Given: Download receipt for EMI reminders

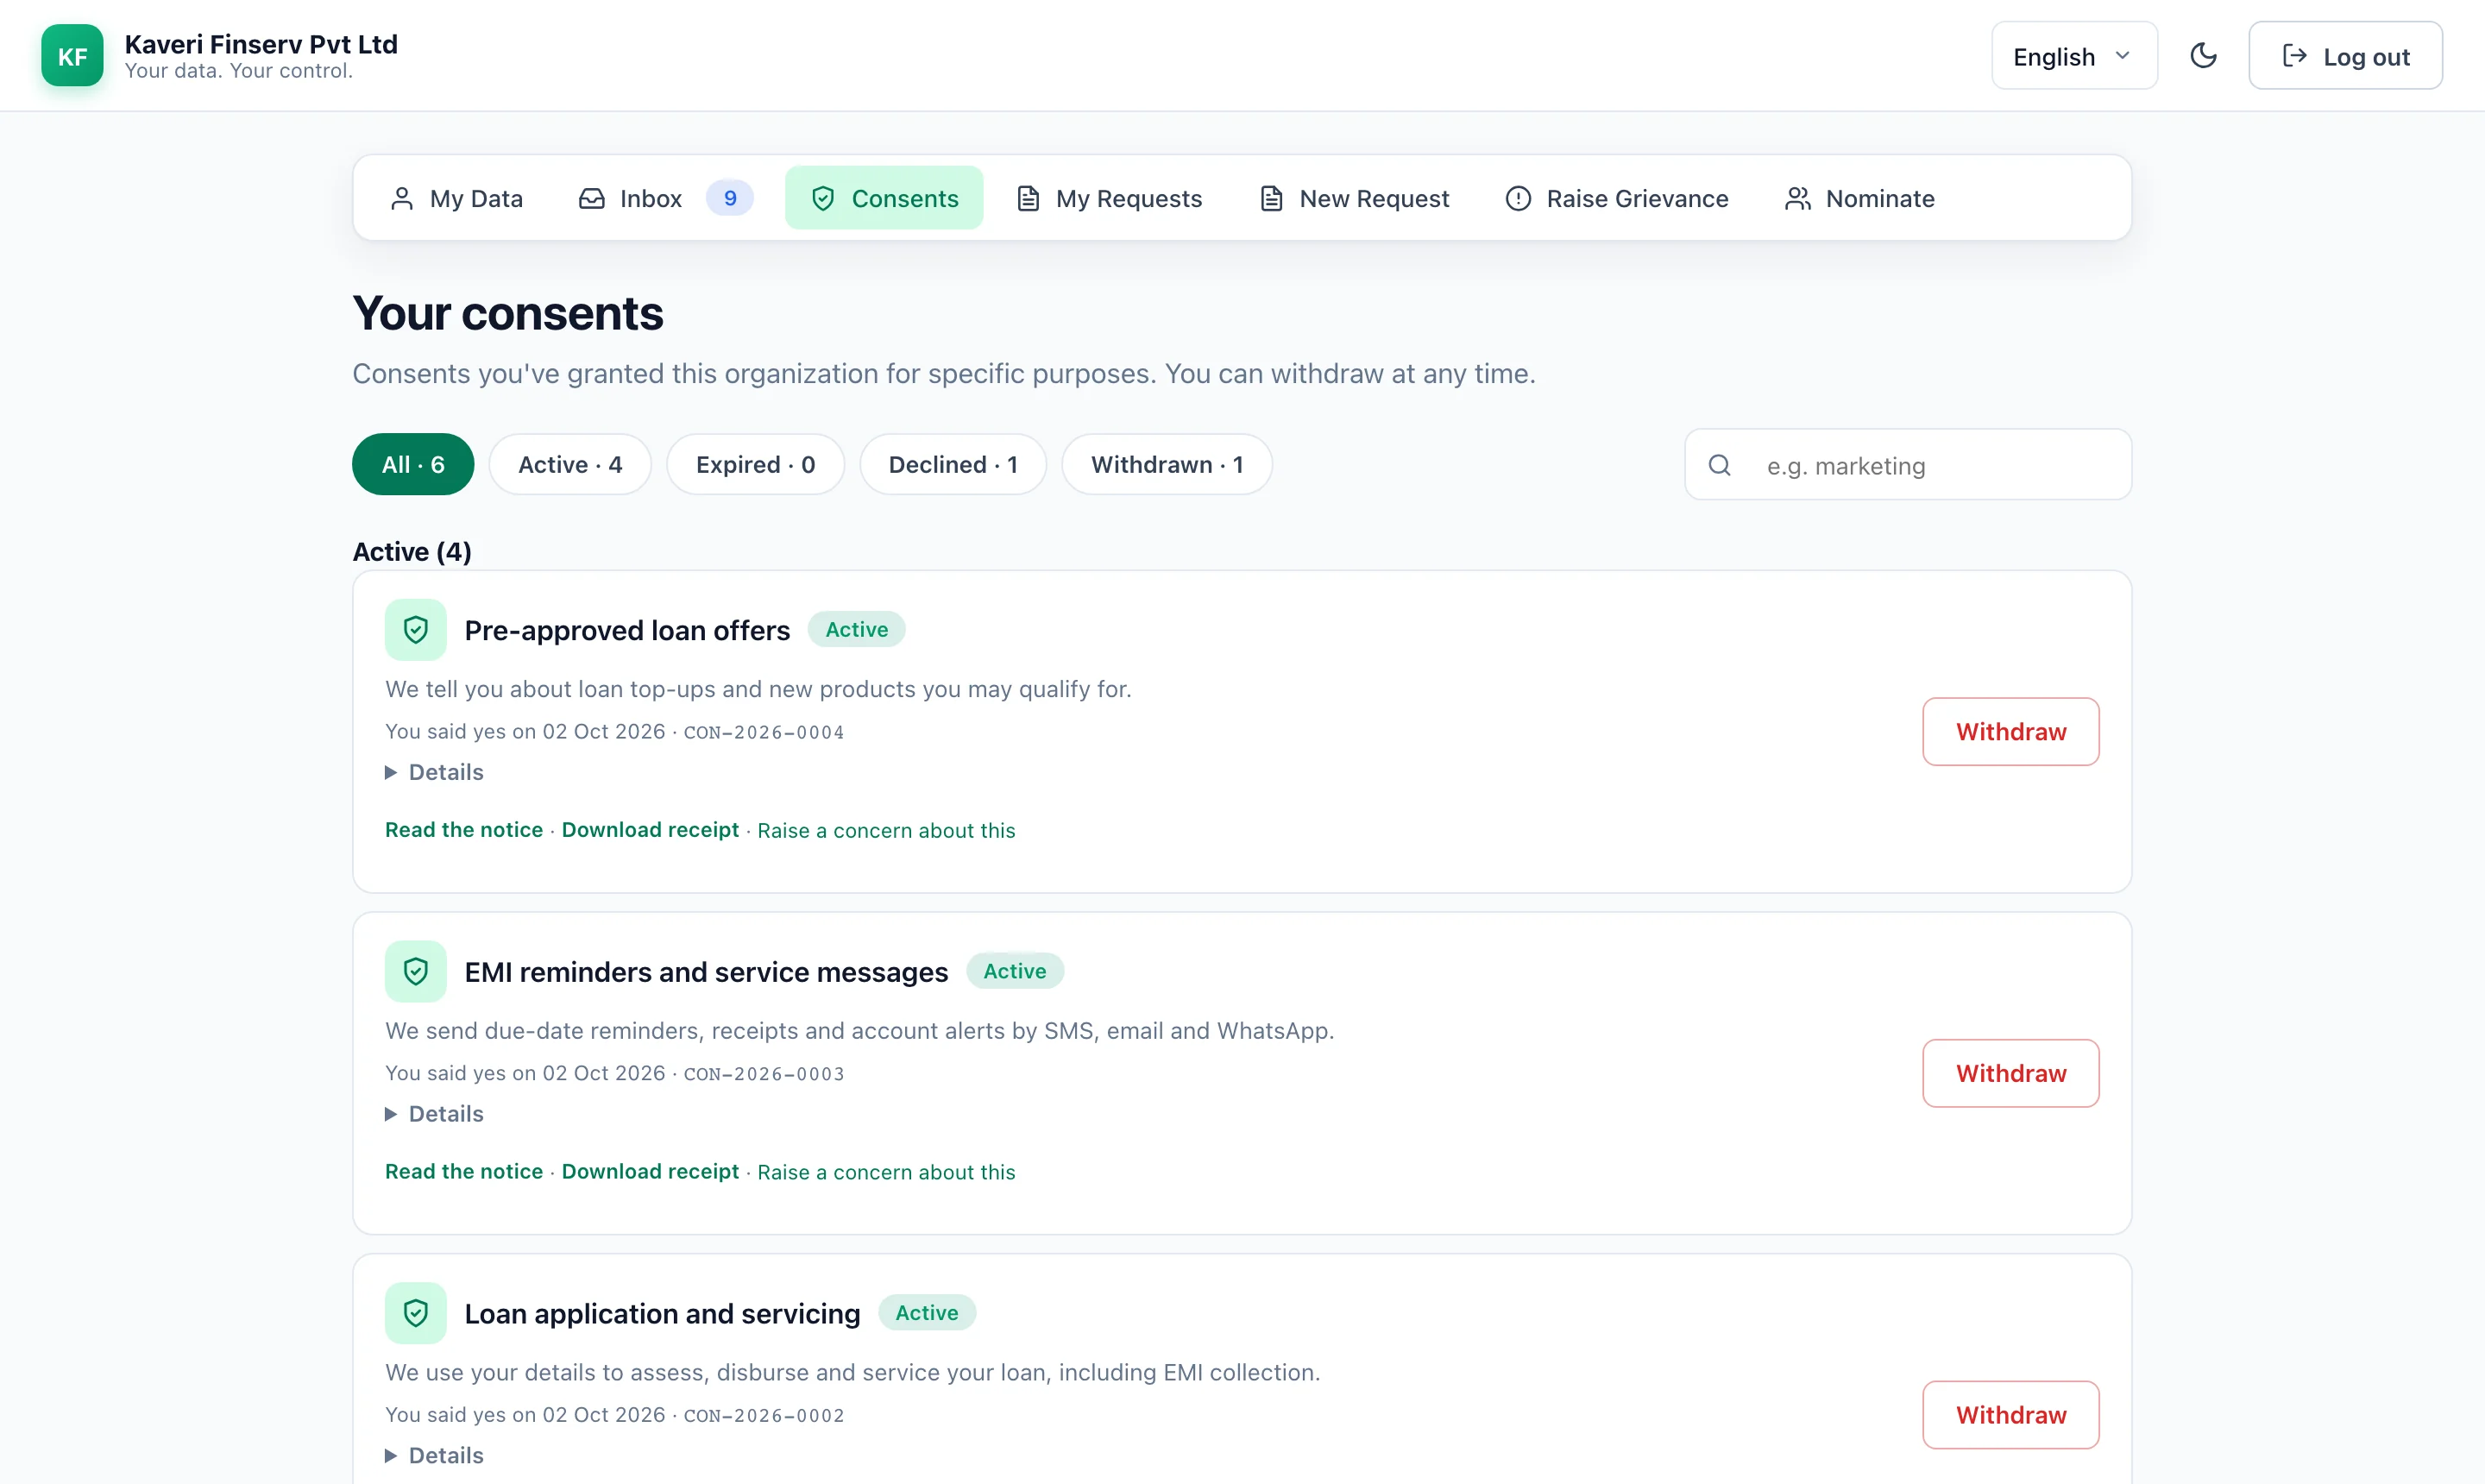Looking at the screenshot, I should click(650, 1171).
